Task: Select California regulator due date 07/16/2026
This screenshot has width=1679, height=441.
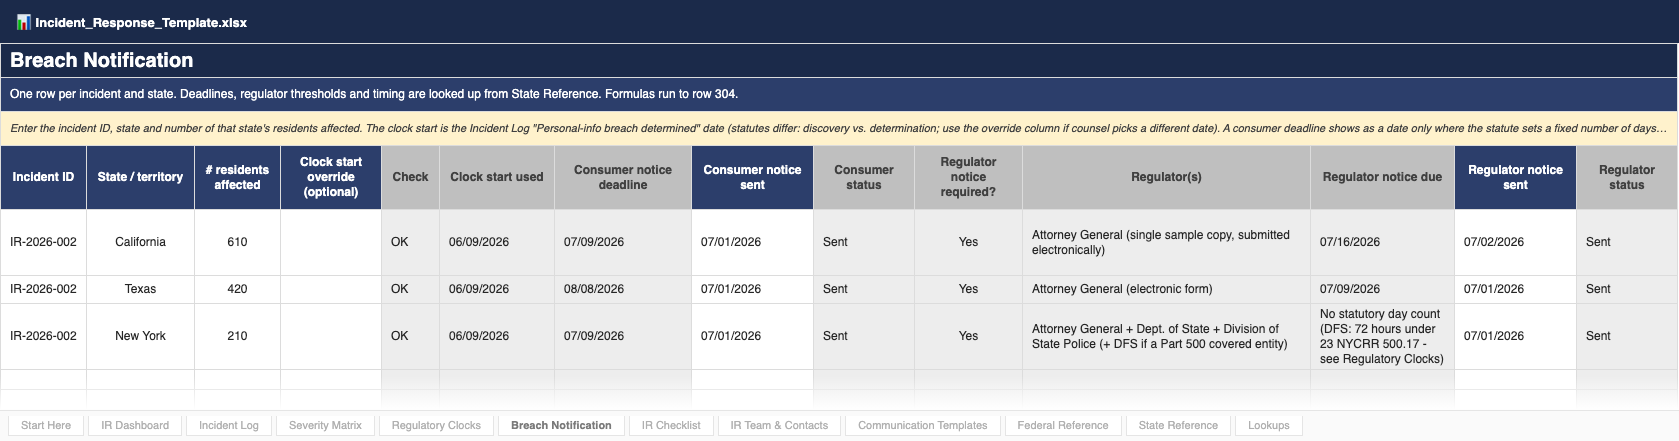Action: pos(1382,242)
